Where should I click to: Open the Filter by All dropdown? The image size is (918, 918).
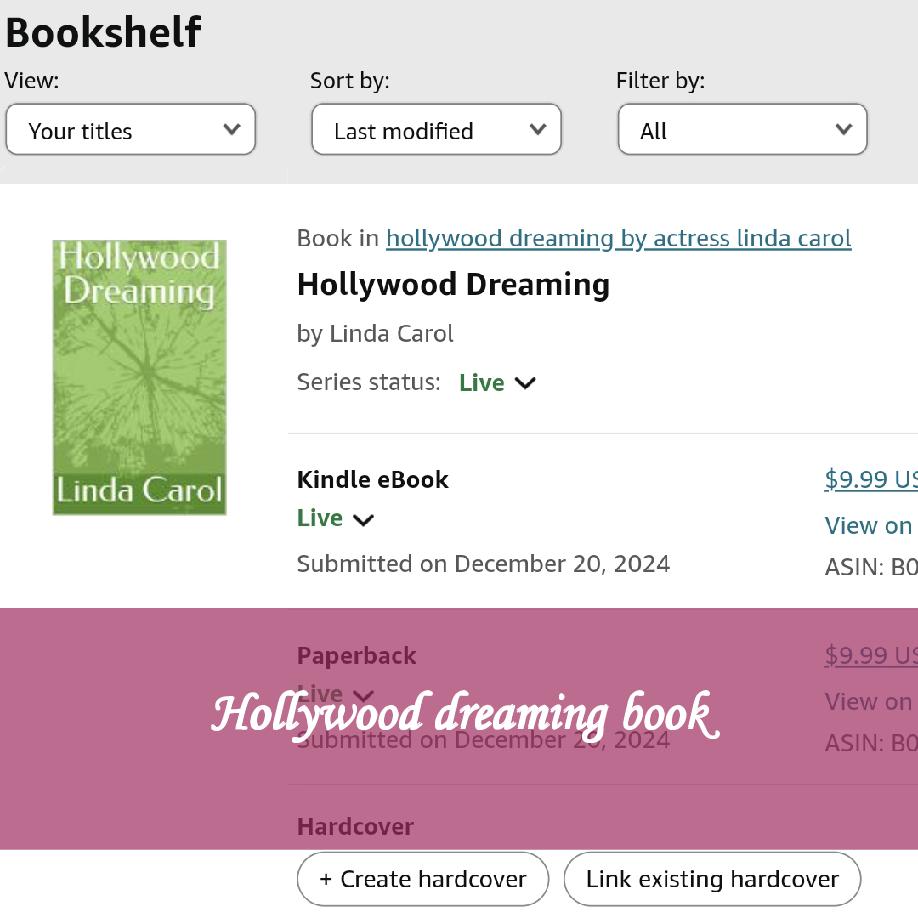click(x=741, y=130)
